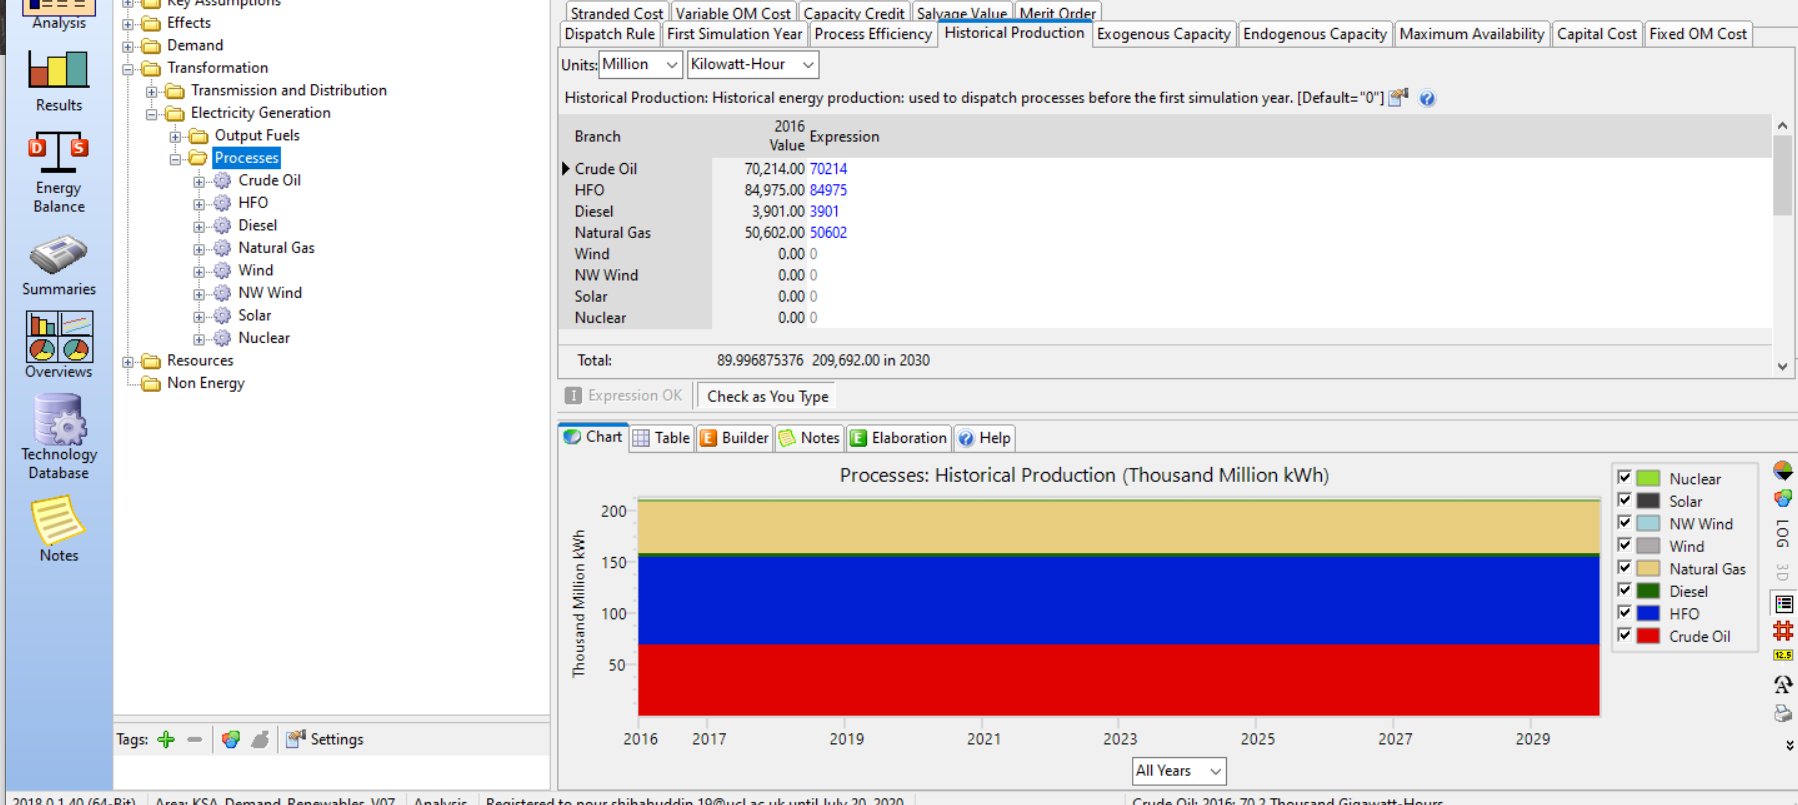Uncheck the Natural Gas legend checkbox
Viewport: 1798px width, 805px height.
tap(1625, 568)
